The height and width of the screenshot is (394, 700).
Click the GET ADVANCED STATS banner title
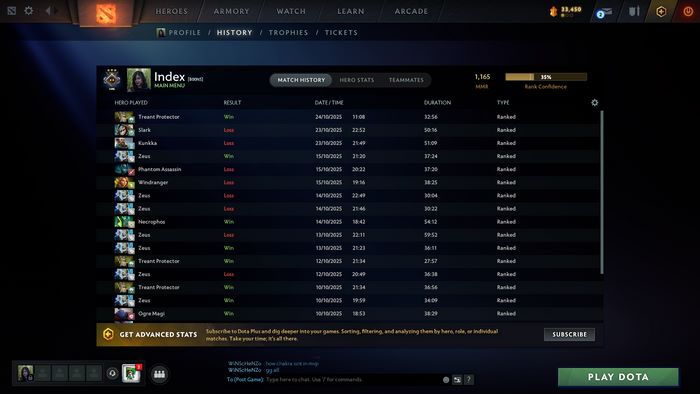click(x=158, y=334)
